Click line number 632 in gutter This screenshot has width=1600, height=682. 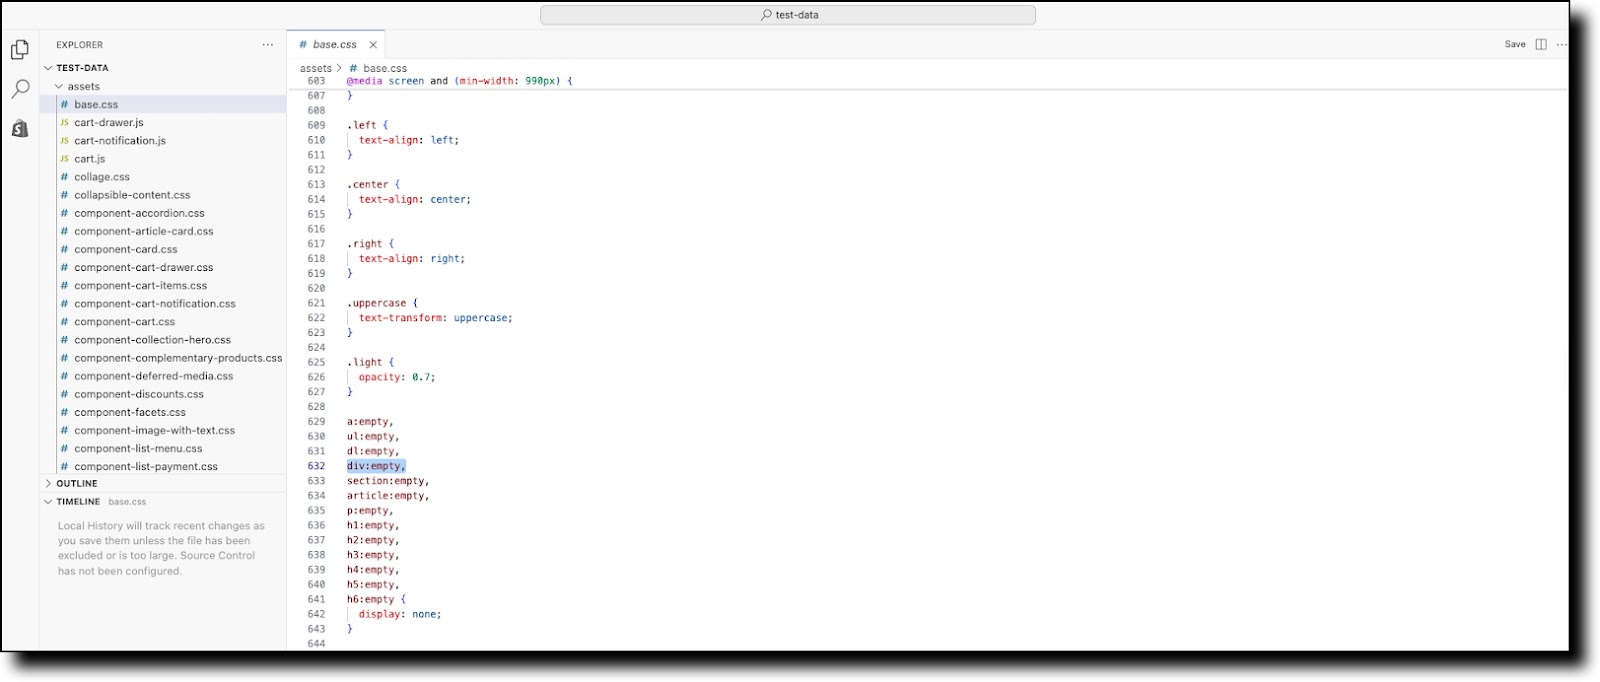(316, 466)
